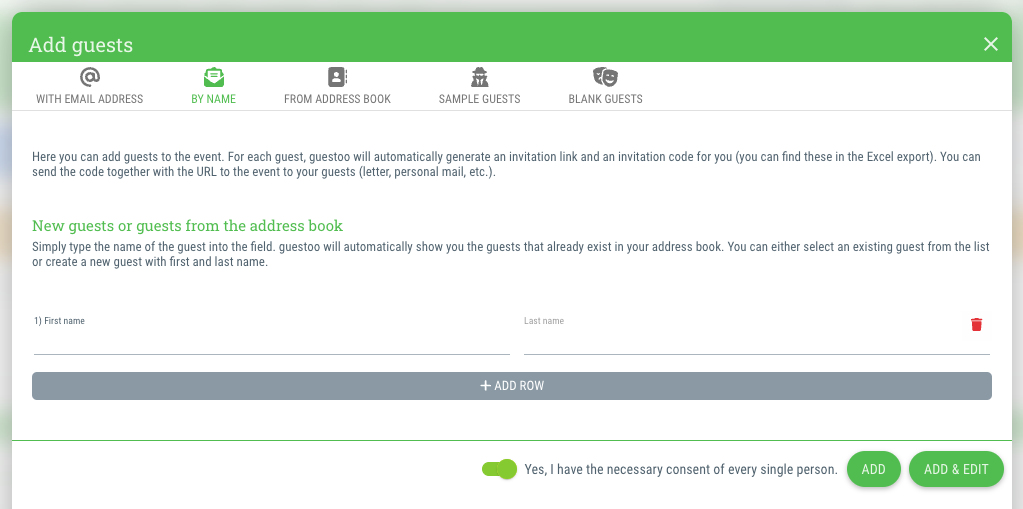Click the necessary consent statement text
Screen dimensions: 1023x509
(x=680, y=469)
